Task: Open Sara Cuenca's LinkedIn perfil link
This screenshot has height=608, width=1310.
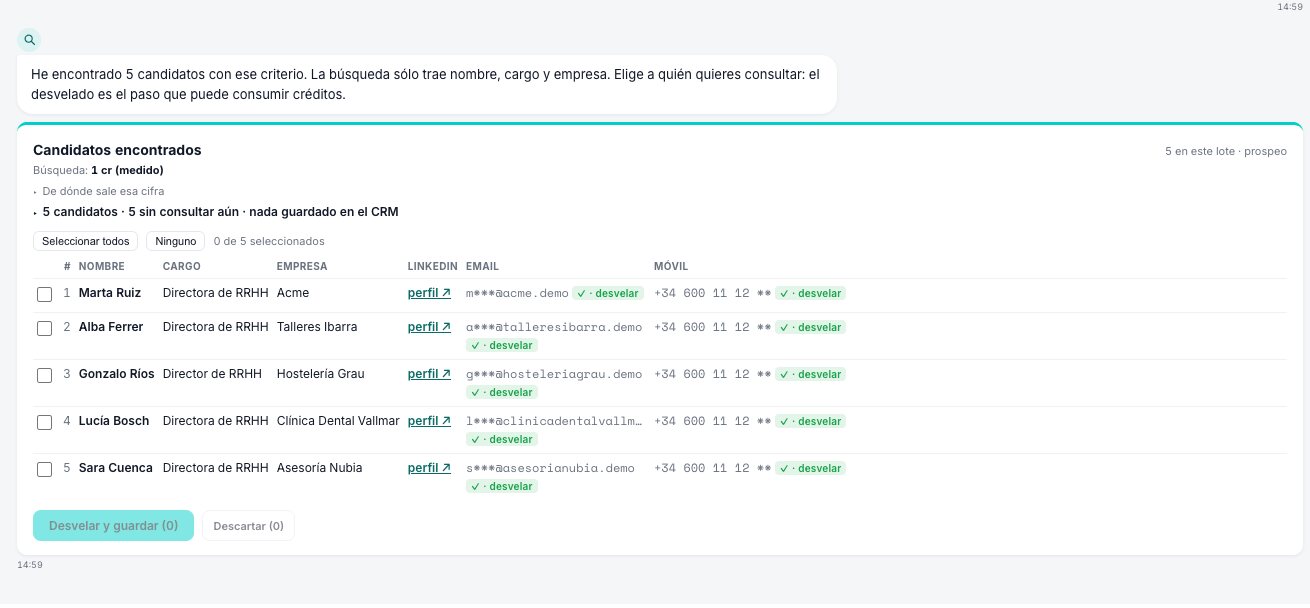Action: point(429,468)
